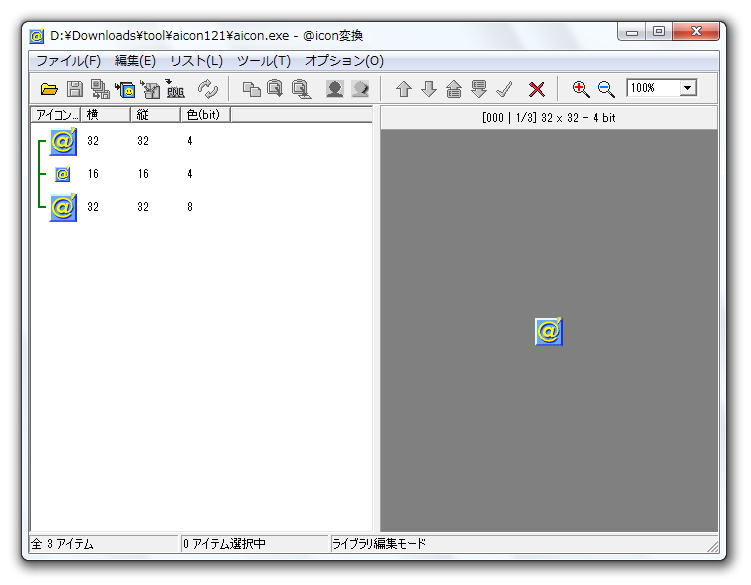Viewport: 751px width, 585px height.
Task: Click the open file folder icon
Action: (49, 89)
